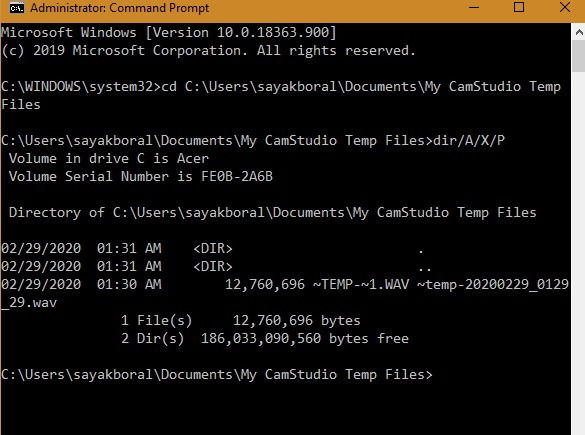This screenshot has width=585, height=435.
Task: Close the Administrator Command Prompt window
Action: pyautogui.click(x=564, y=7)
